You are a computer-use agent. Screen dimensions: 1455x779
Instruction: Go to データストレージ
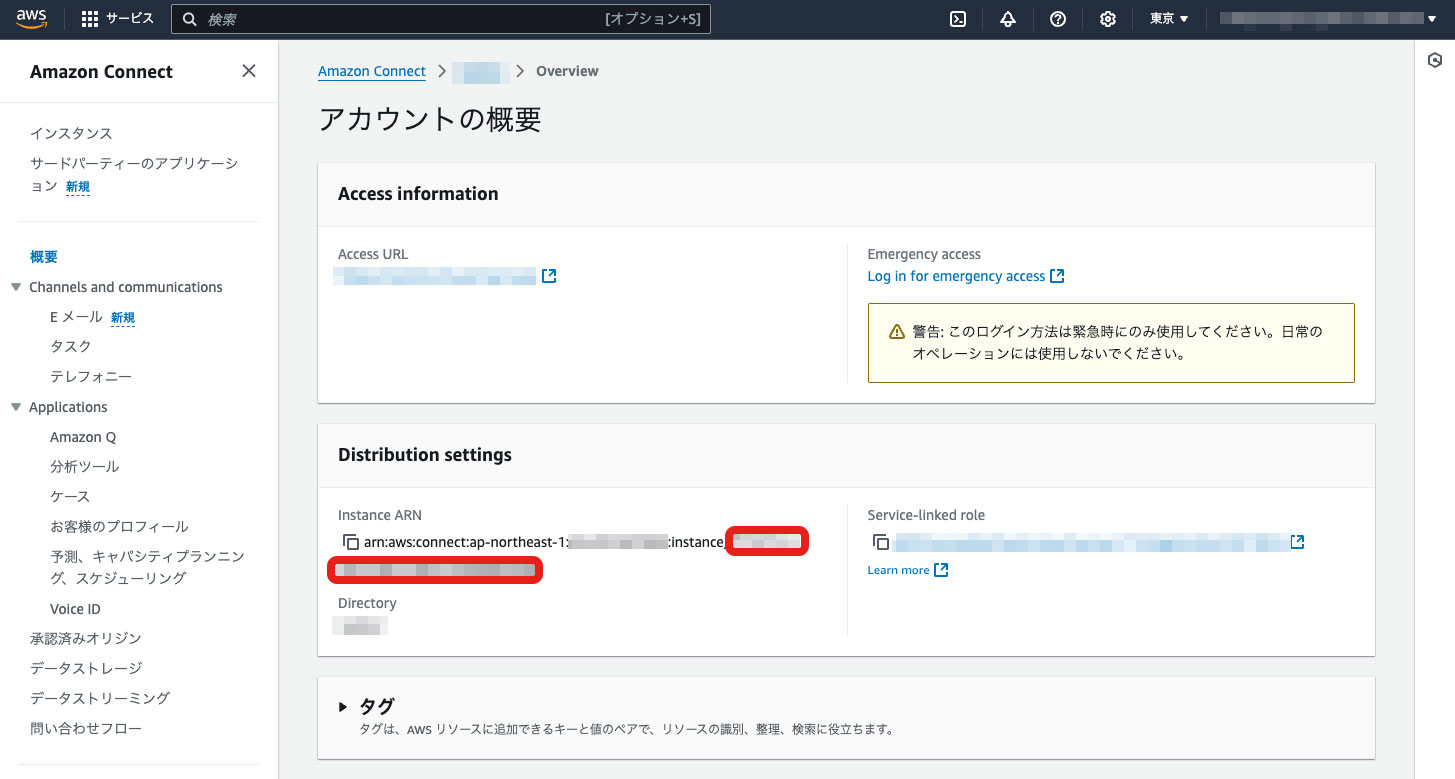pyautogui.click(x=86, y=668)
